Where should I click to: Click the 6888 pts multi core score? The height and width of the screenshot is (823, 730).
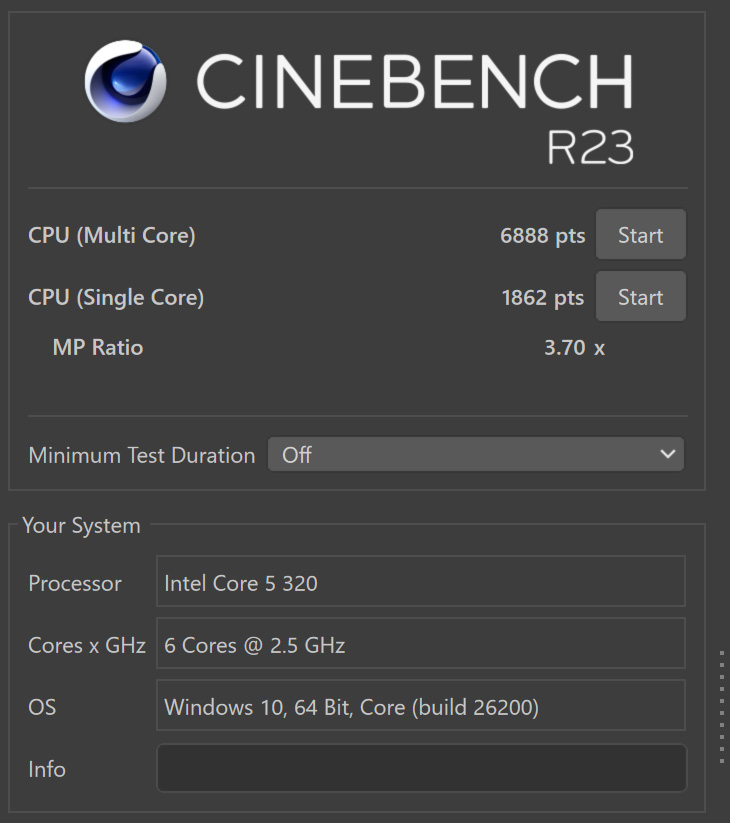[542, 236]
